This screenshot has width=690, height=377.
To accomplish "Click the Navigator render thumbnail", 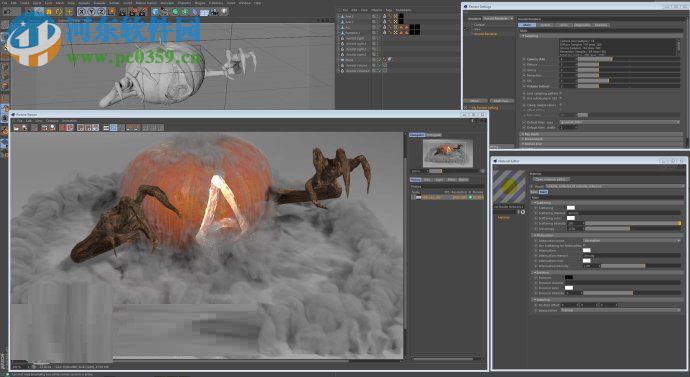I will tap(448, 153).
